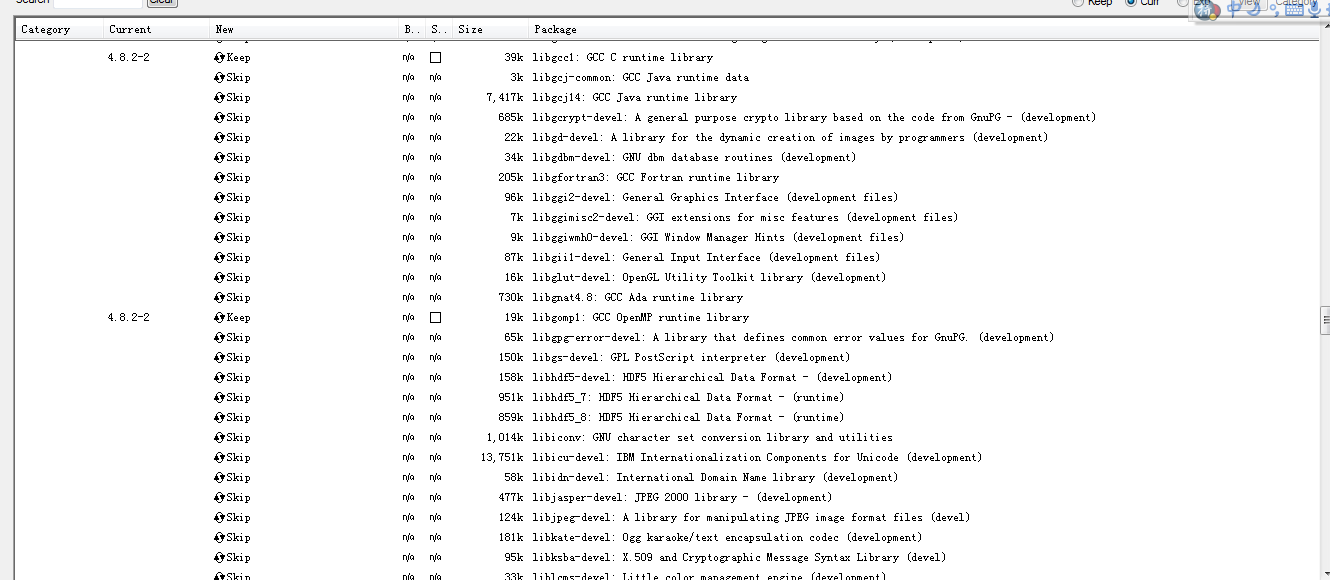Click the 7,417k size value
This screenshot has height=580, width=1330.
505,98
